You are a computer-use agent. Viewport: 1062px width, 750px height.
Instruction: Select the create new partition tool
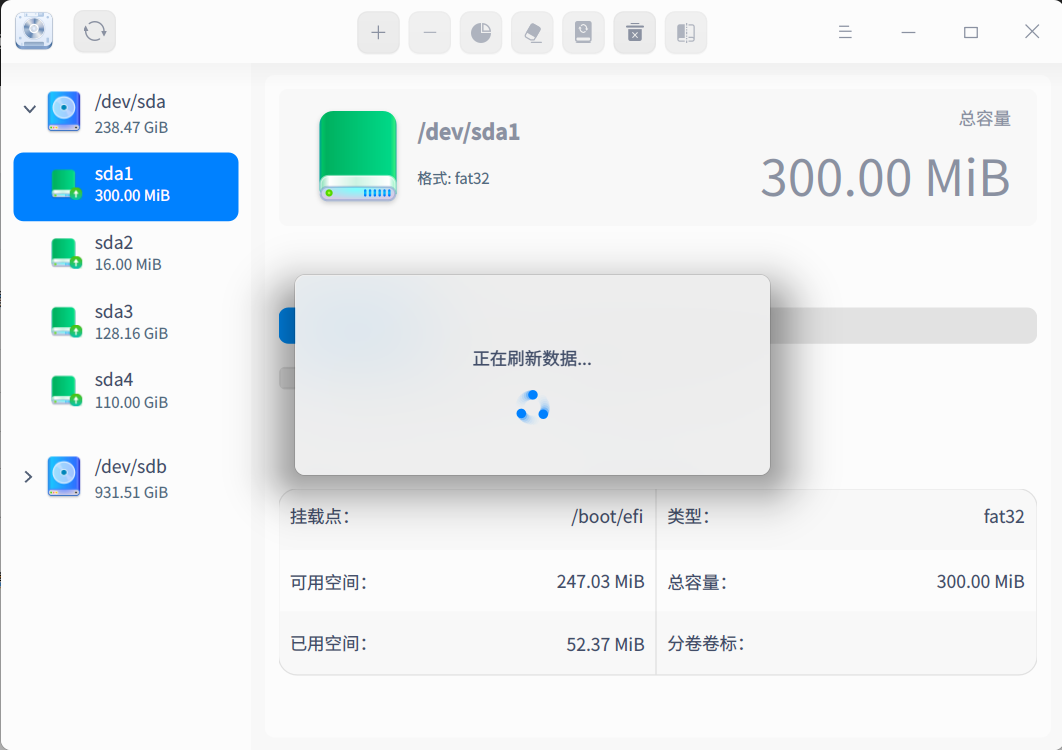coord(378,32)
